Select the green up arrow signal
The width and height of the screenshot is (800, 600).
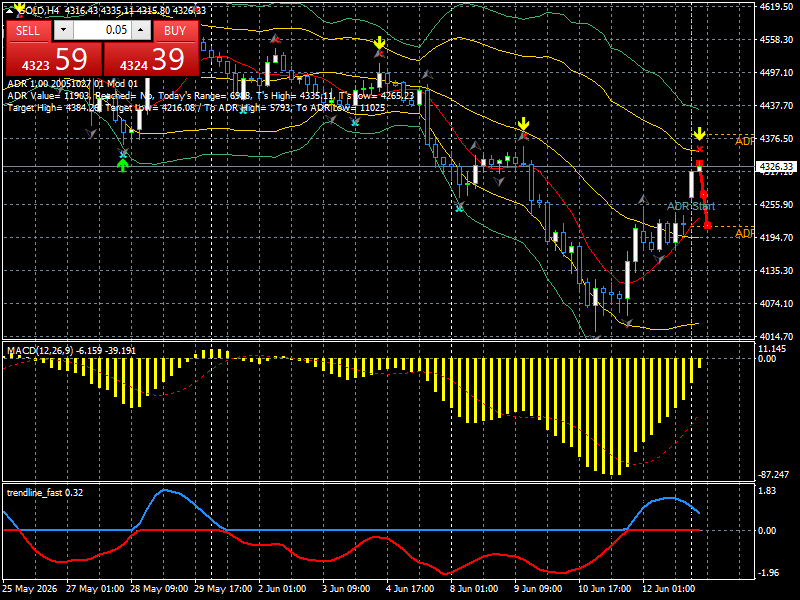(x=122, y=165)
